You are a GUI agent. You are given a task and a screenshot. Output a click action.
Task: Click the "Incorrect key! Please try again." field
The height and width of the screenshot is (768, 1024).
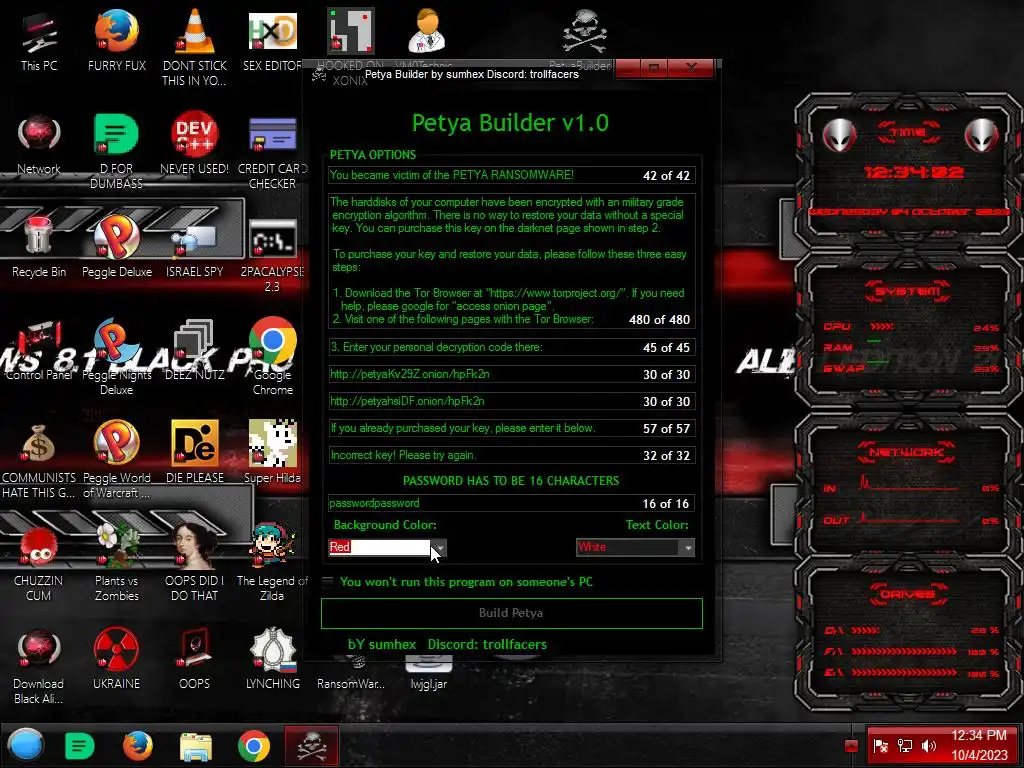pos(511,455)
